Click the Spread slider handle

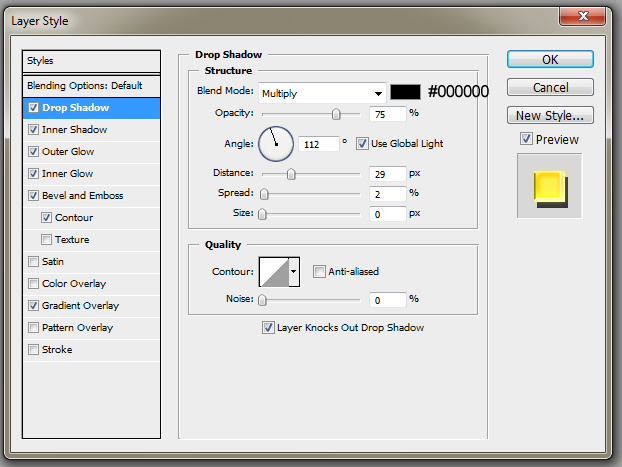[264, 194]
